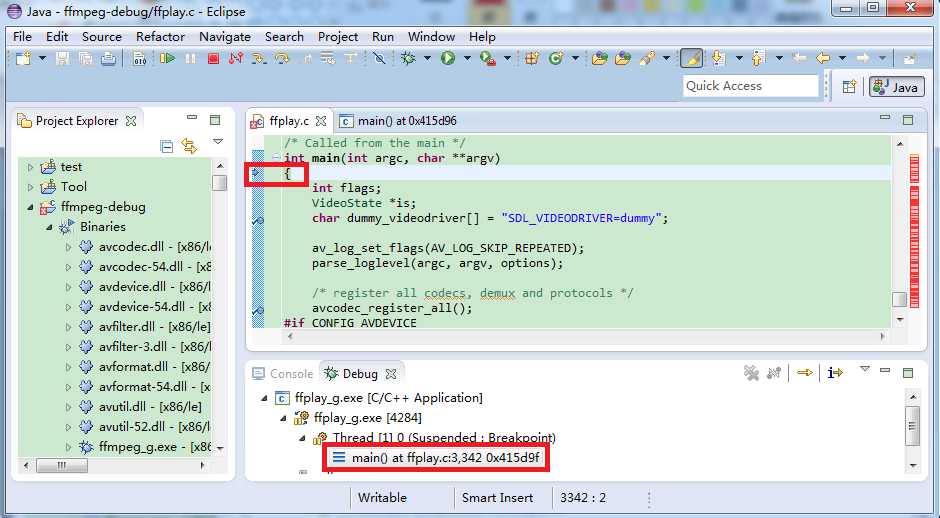The height and width of the screenshot is (518, 940).
Task: Click the External Tools run icon
Action: tap(488, 58)
